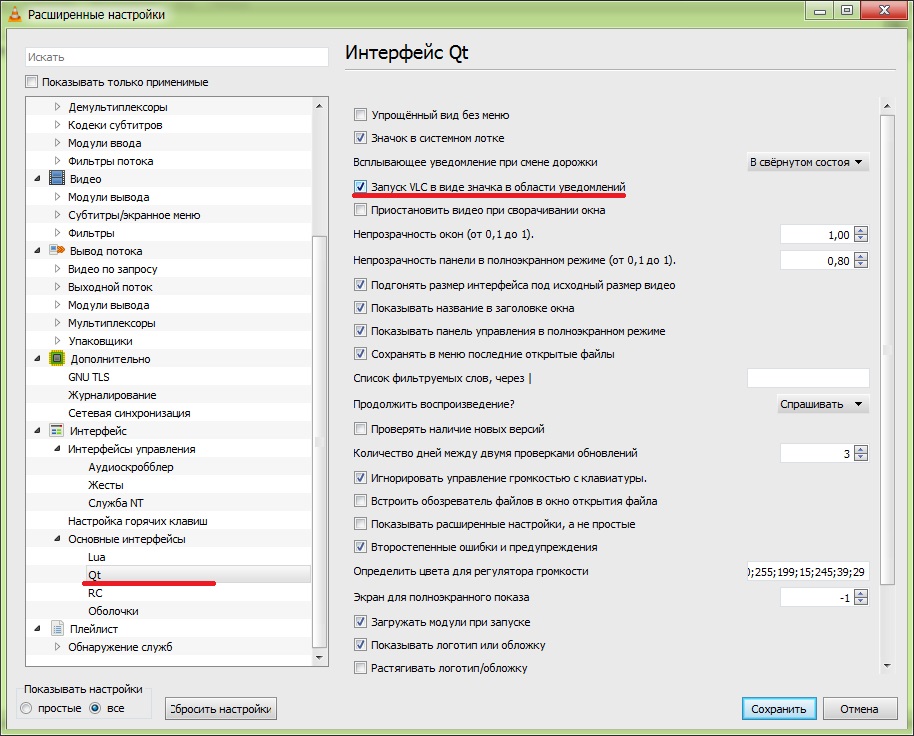914x736 pixels.
Task: Select the GNU TLS item
Action: tap(89, 377)
